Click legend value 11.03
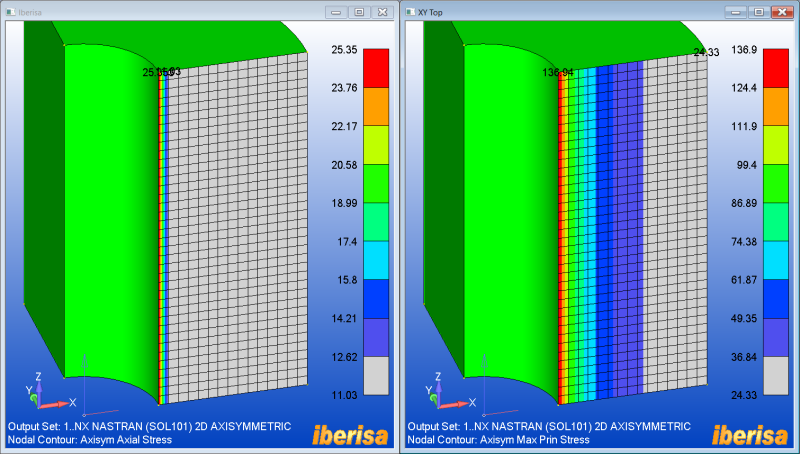Screen dimensions: 800x454 pyautogui.click(x=344, y=395)
